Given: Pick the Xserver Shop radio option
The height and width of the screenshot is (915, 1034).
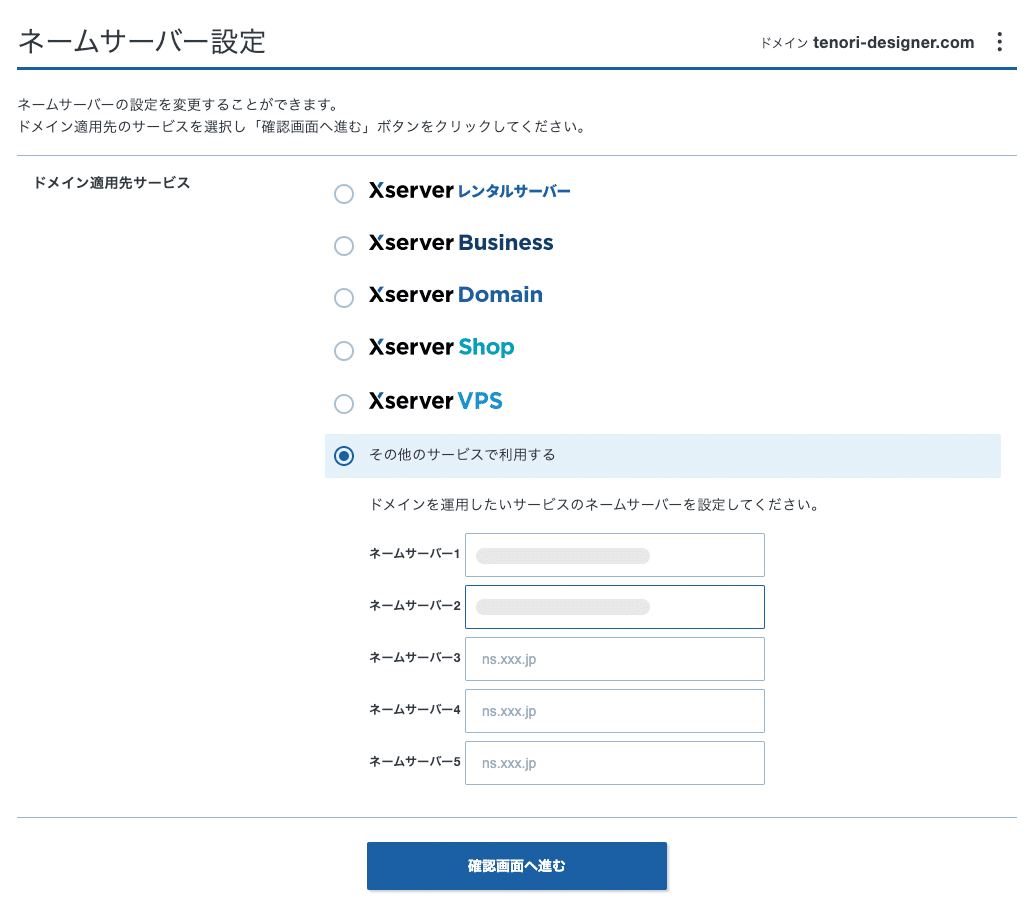Looking at the screenshot, I should pos(344,351).
